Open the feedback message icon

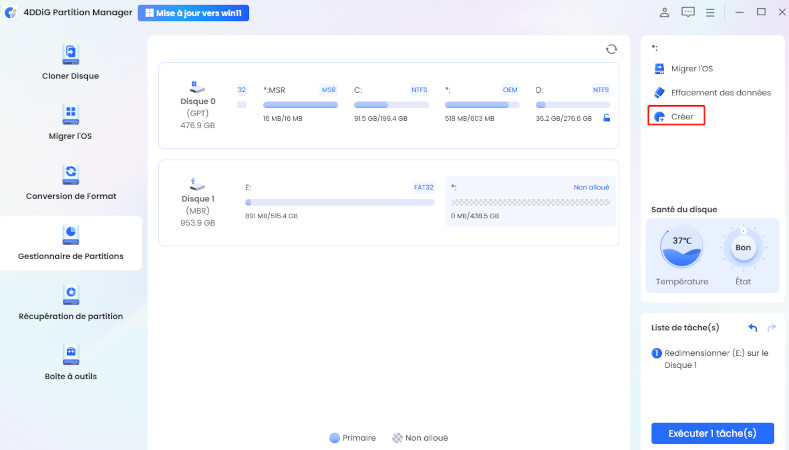coord(688,13)
